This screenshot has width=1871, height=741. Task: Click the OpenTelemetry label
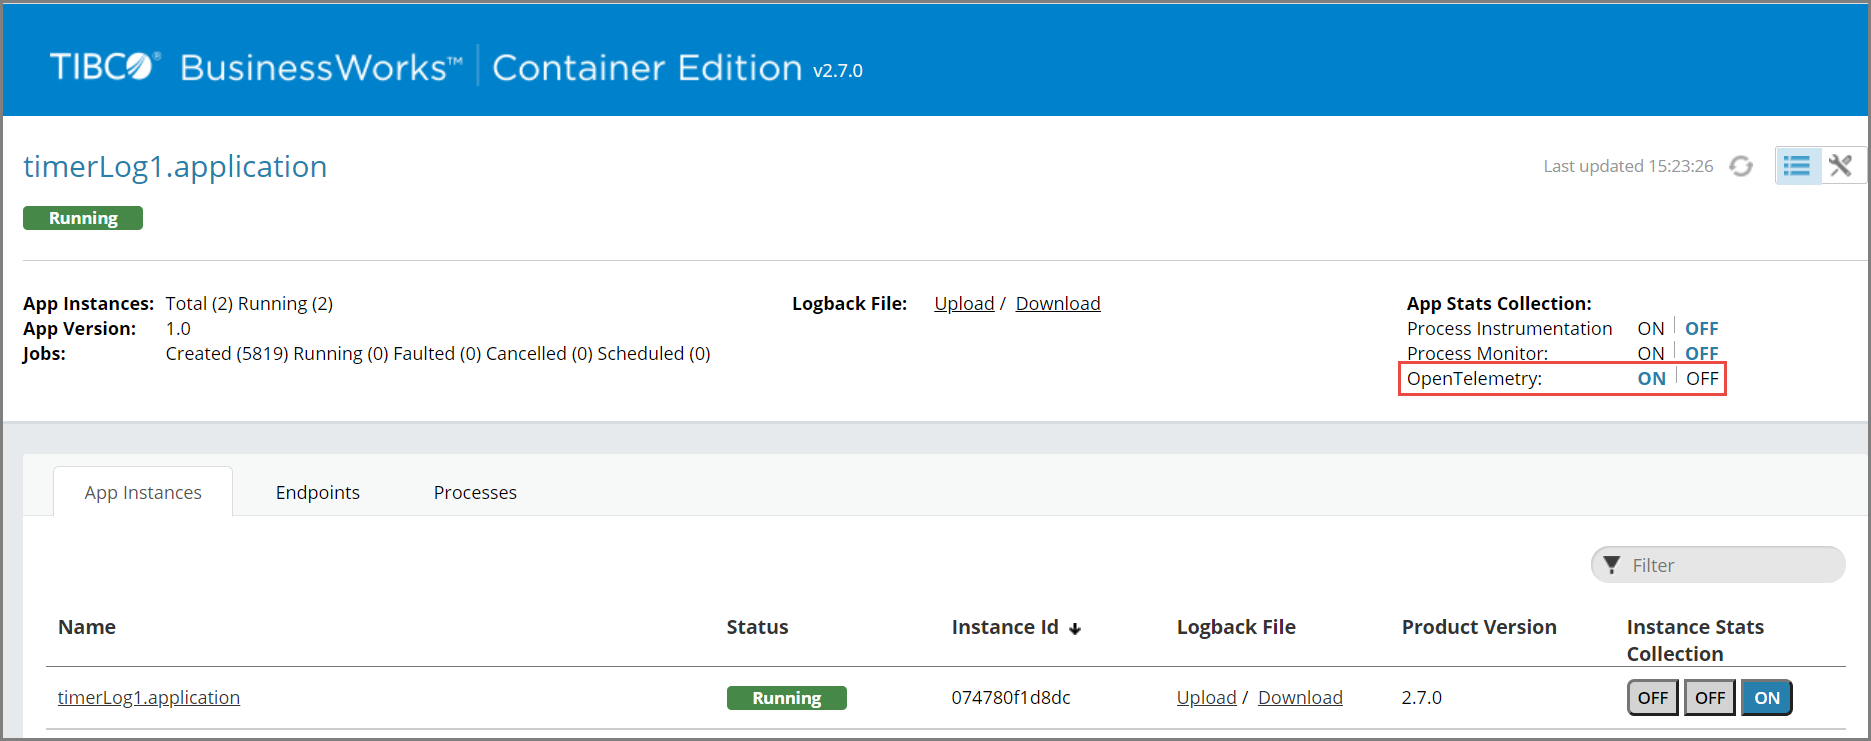click(1474, 378)
